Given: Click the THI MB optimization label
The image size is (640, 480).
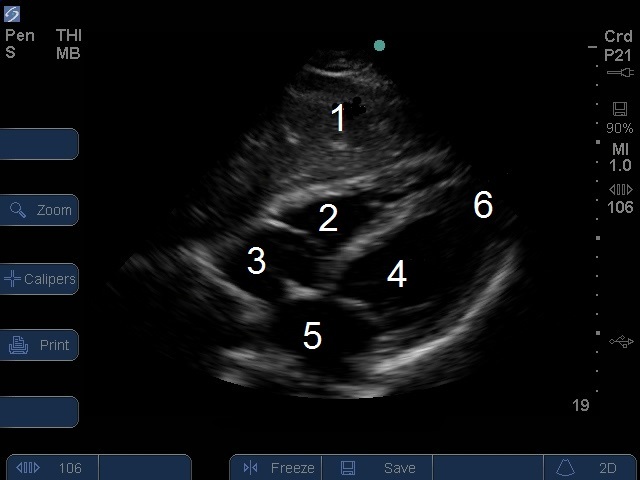Looking at the screenshot, I should (68, 44).
